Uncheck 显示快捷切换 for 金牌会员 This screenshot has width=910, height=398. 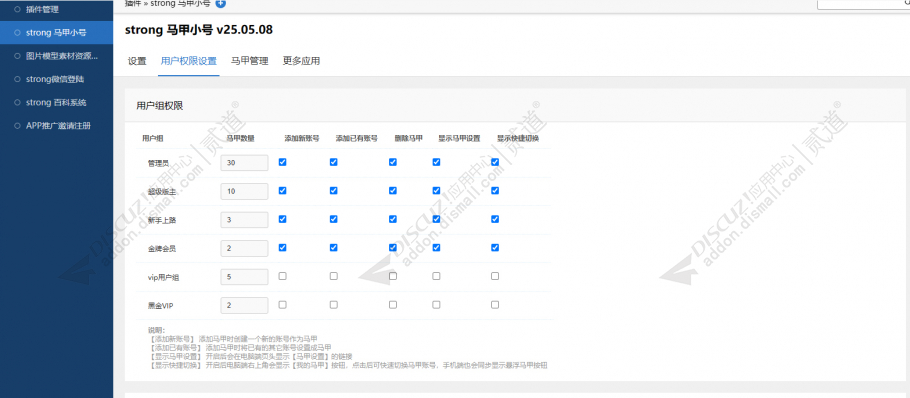[495, 247]
